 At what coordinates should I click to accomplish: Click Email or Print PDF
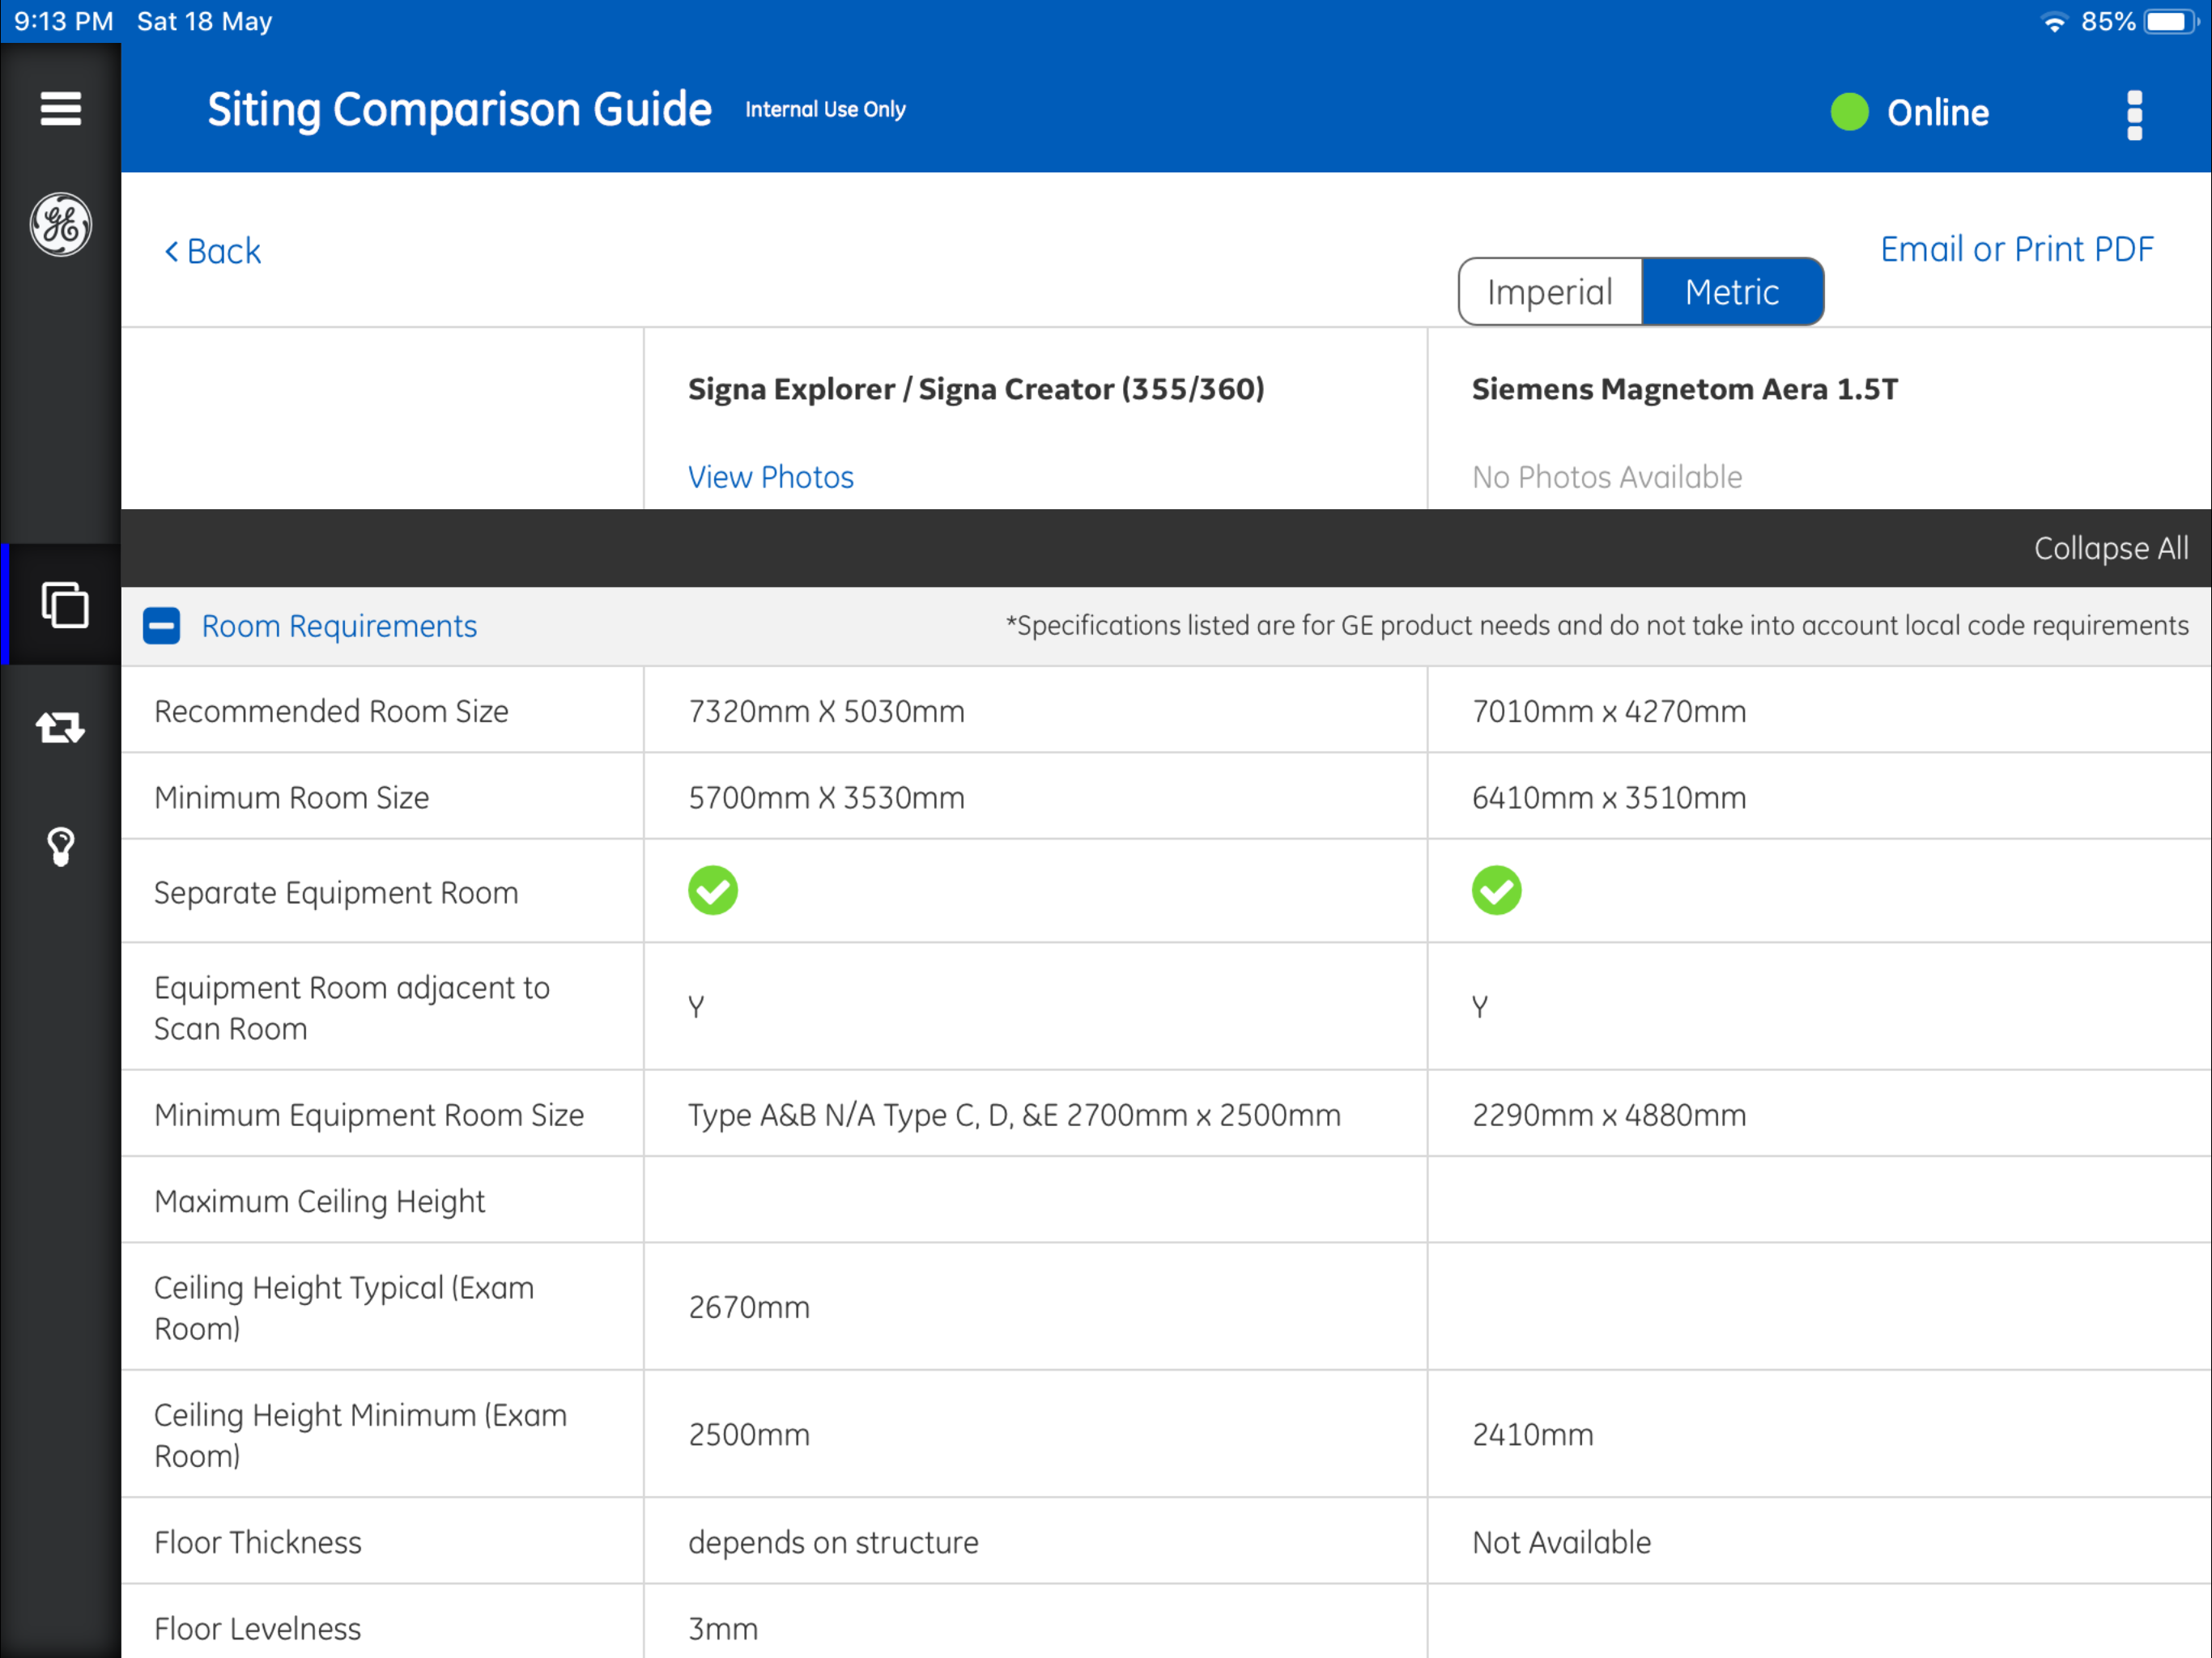point(2016,249)
